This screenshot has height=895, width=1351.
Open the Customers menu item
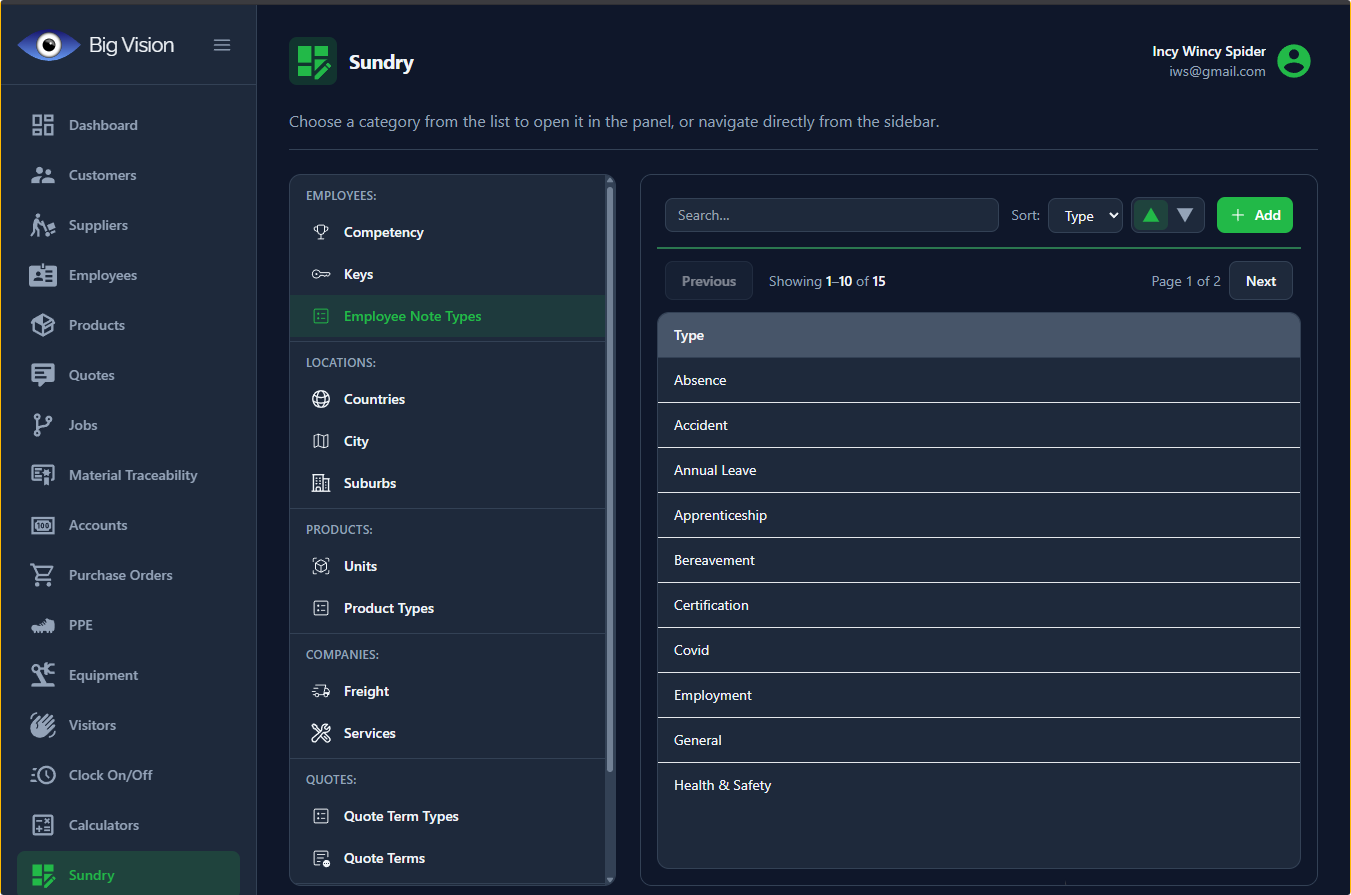[x=102, y=175]
